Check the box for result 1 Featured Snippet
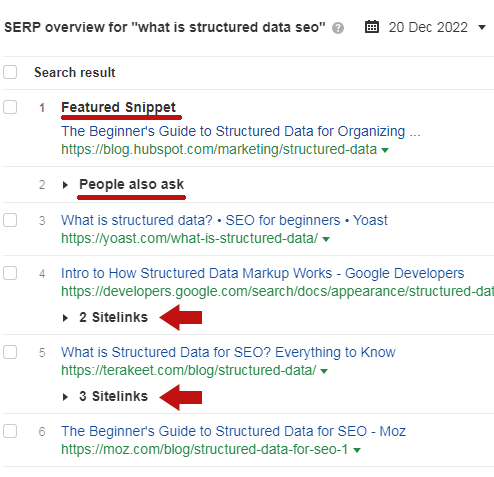The width and height of the screenshot is (494, 477). (10, 107)
